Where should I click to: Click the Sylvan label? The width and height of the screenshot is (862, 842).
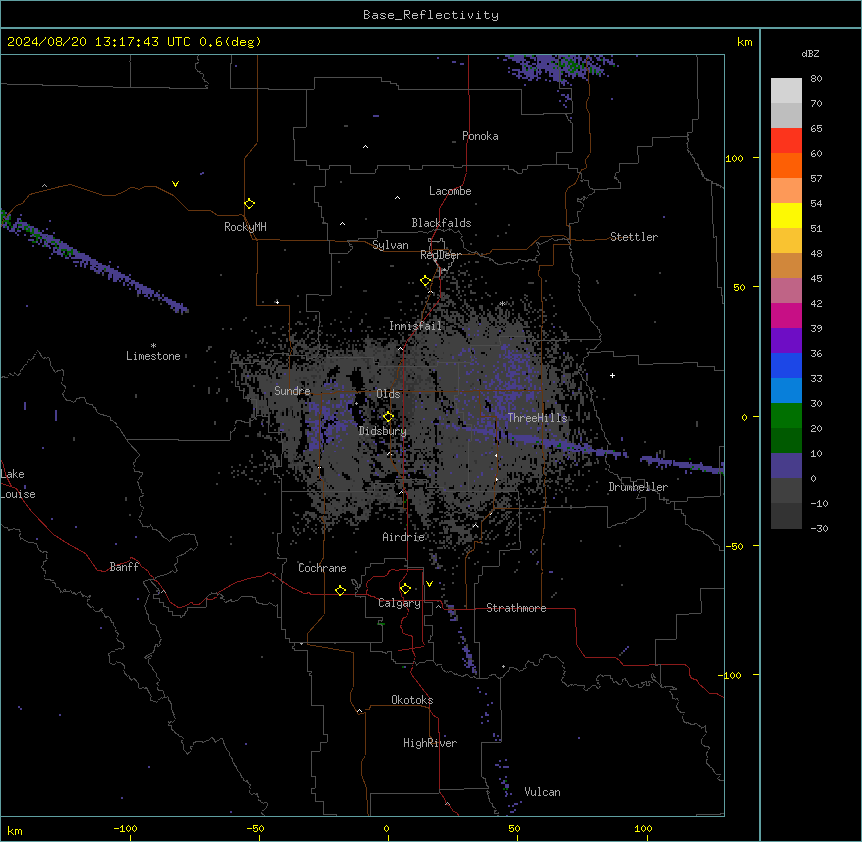pyautogui.click(x=390, y=245)
